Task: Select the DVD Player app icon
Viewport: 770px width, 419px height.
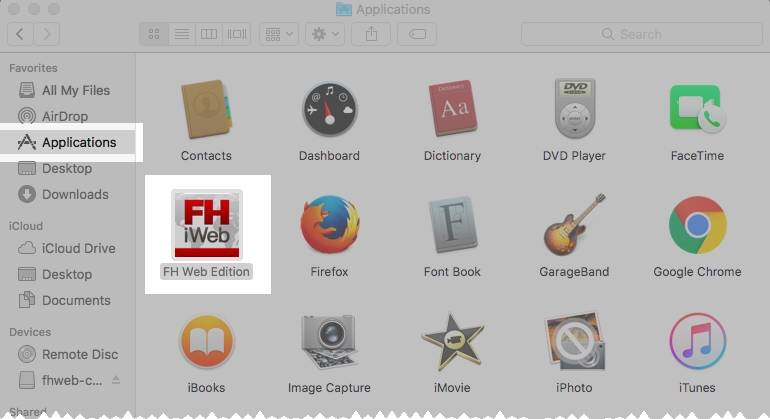Action: coord(575,108)
